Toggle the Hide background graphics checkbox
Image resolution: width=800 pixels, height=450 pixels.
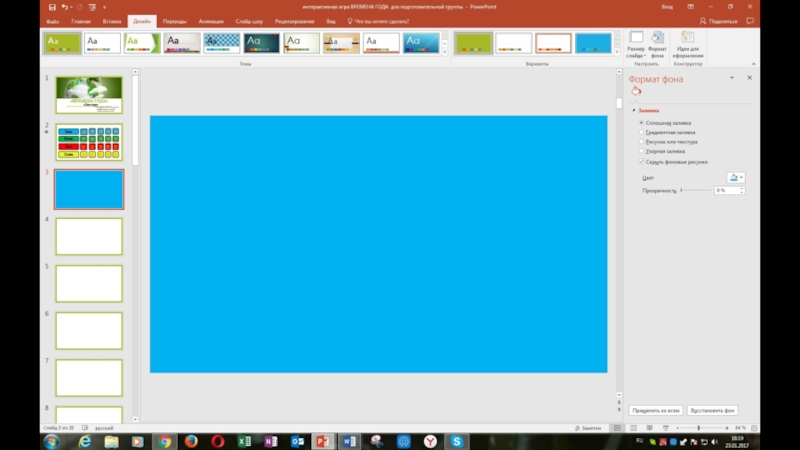click(641, 161)
